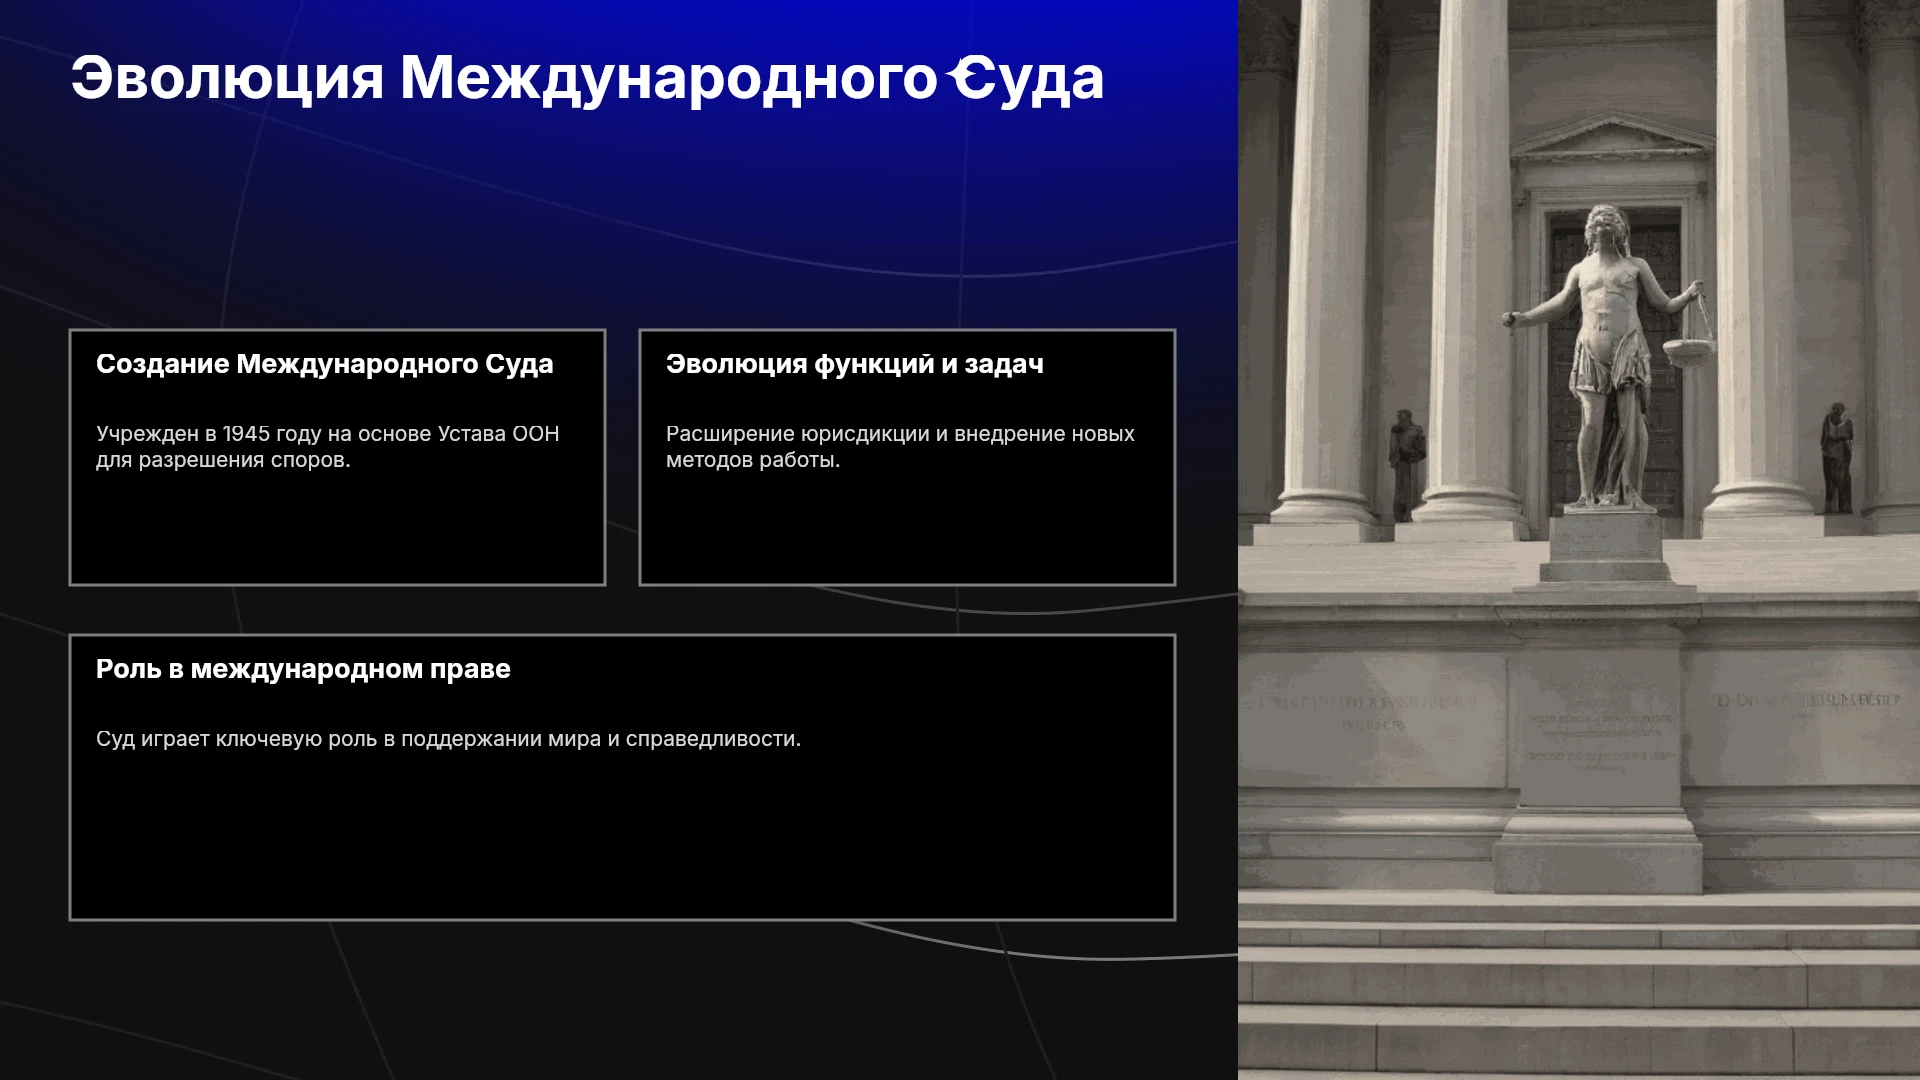The image size is (1920, 1080).
Task: Click the slide title Эволюция Международного Суда
Action: click(x=587, y=78)
